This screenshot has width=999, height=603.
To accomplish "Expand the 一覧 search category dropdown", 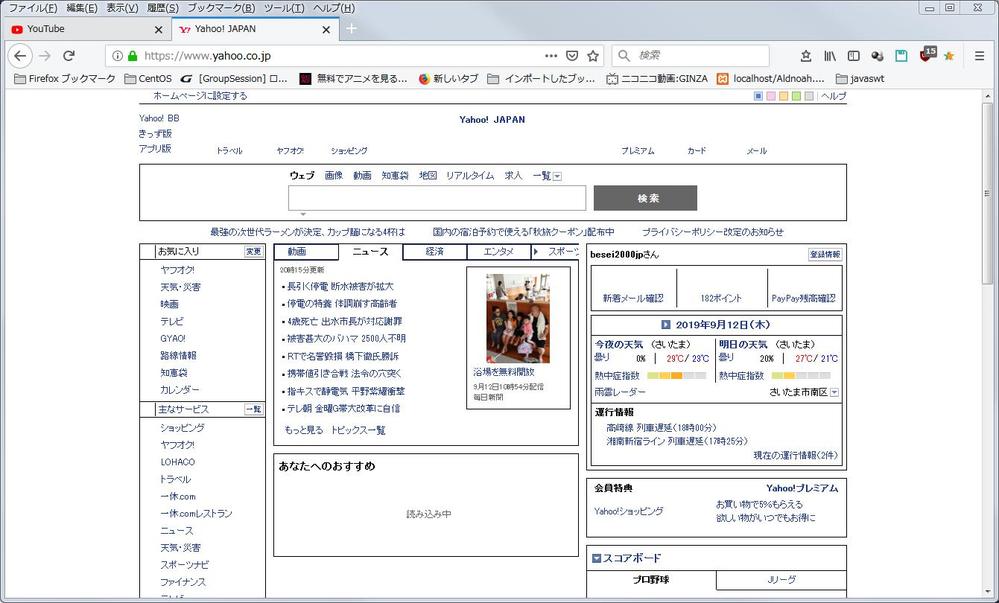I will pos(557,176).
